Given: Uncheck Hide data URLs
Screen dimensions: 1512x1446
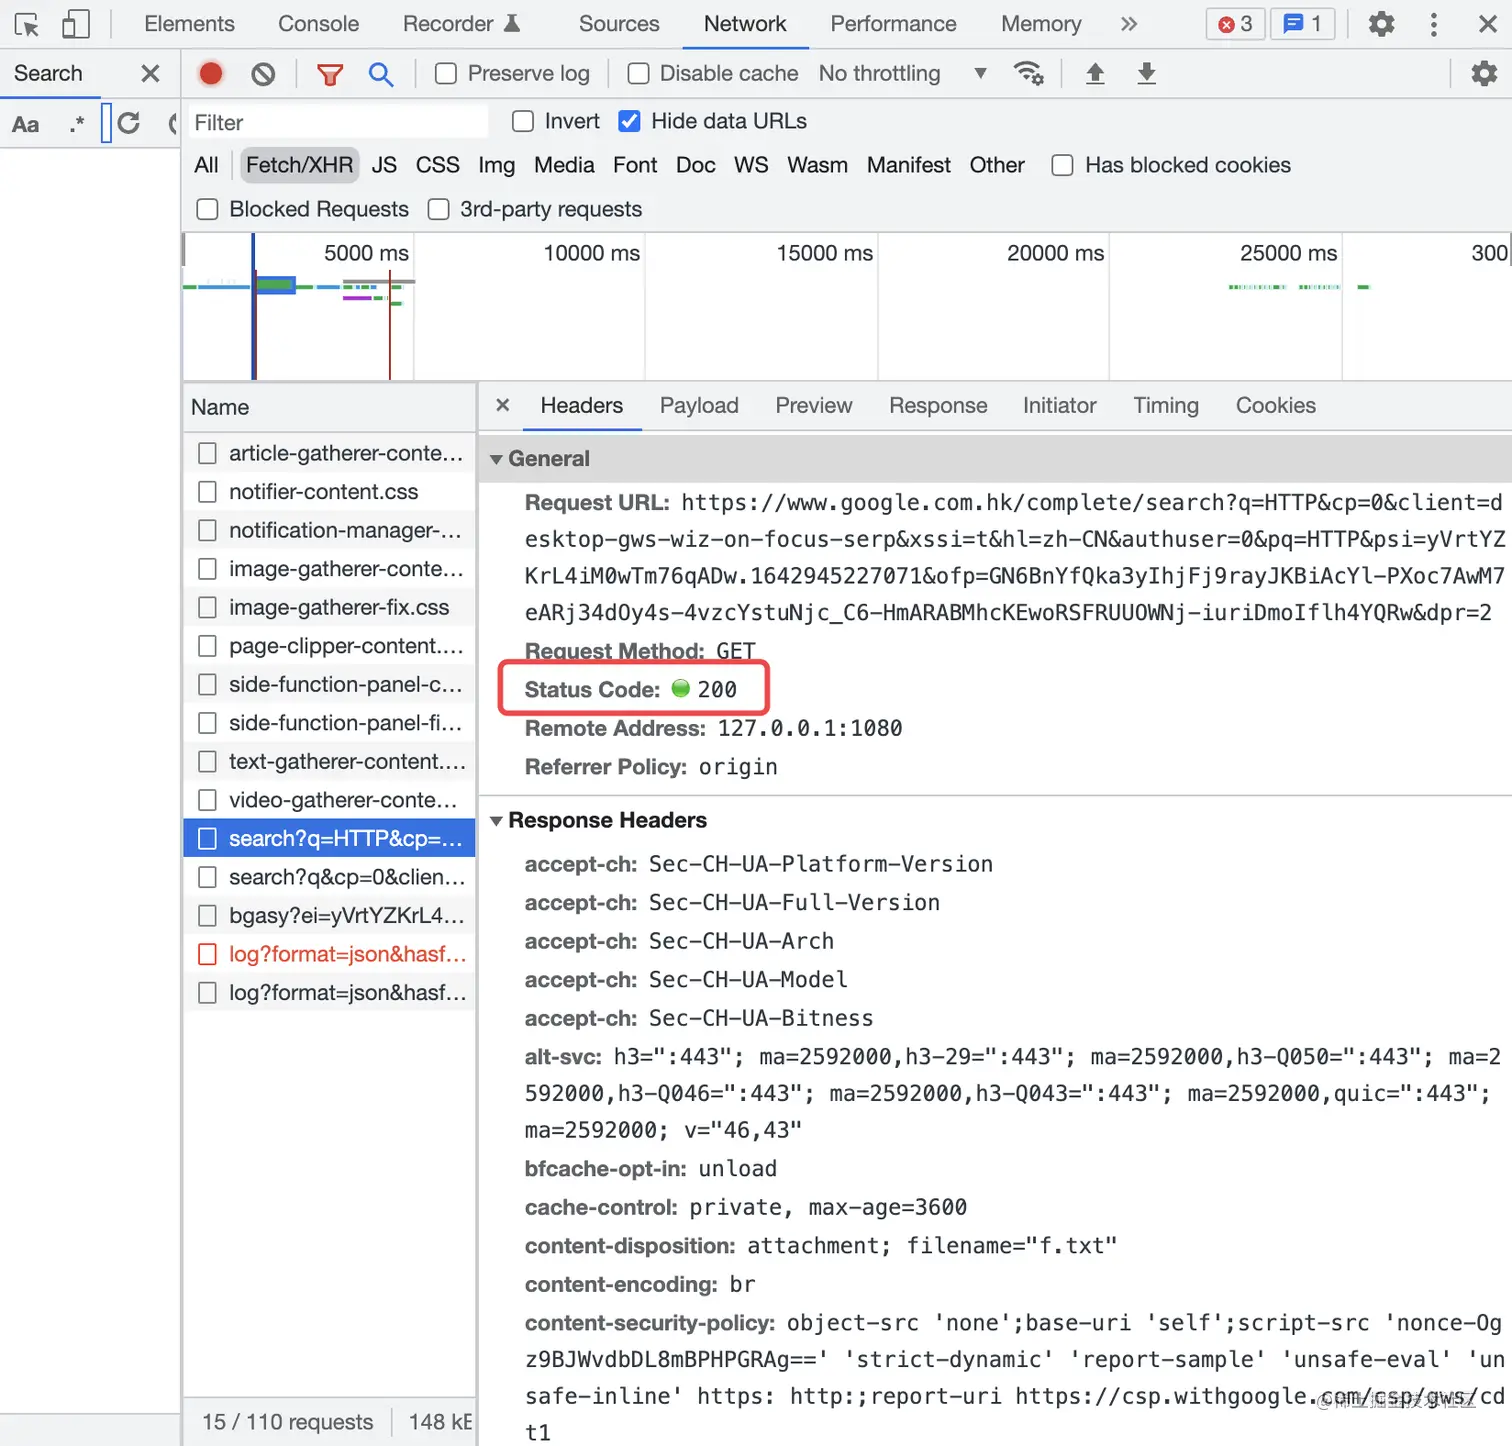Looking at the screenshot, I should 629,121.
